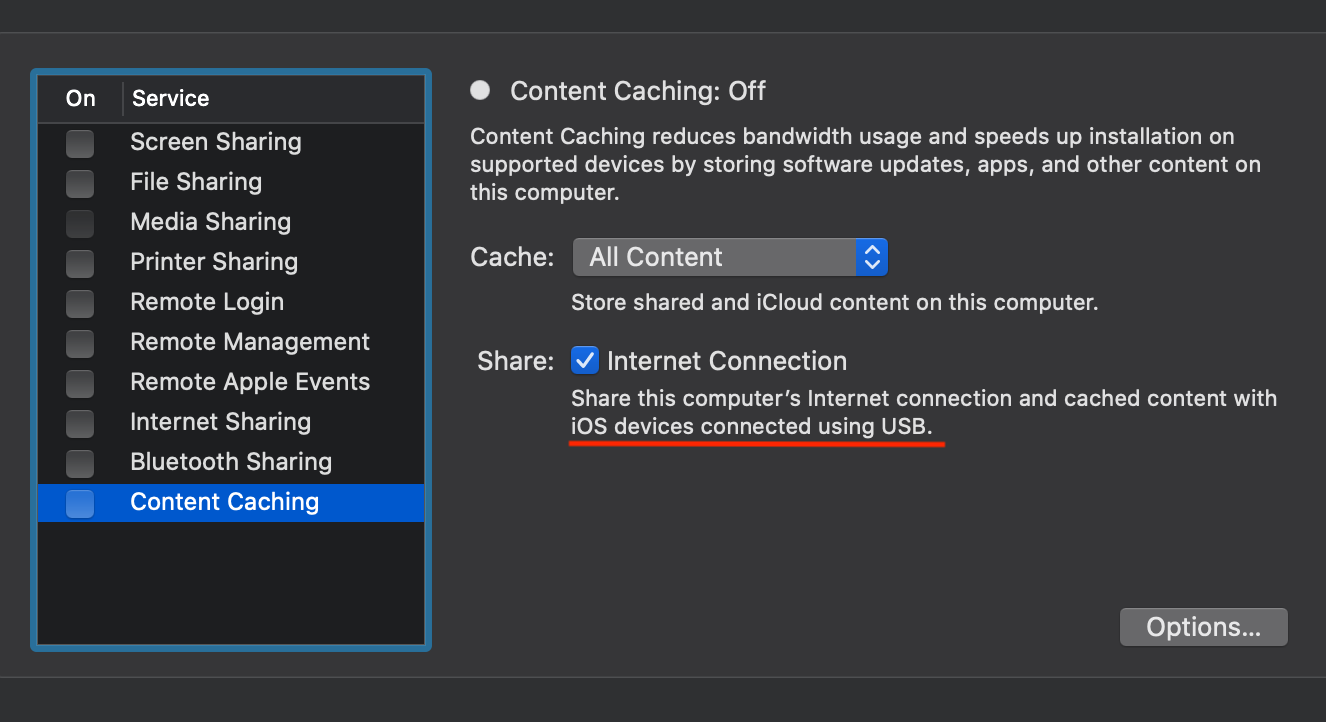The image size is (1326, 722).
Task: Select the File Sharing service row
Action: pyautogui.click(x=196, y=182)
